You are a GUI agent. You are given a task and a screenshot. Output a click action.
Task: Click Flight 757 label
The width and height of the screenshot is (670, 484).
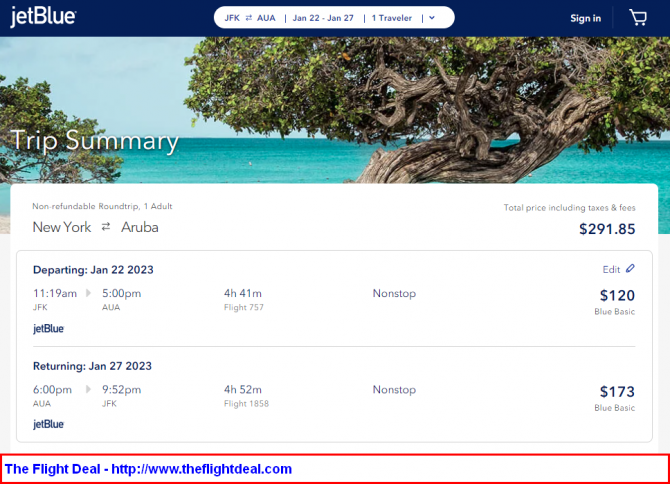(x=244, y=307)
